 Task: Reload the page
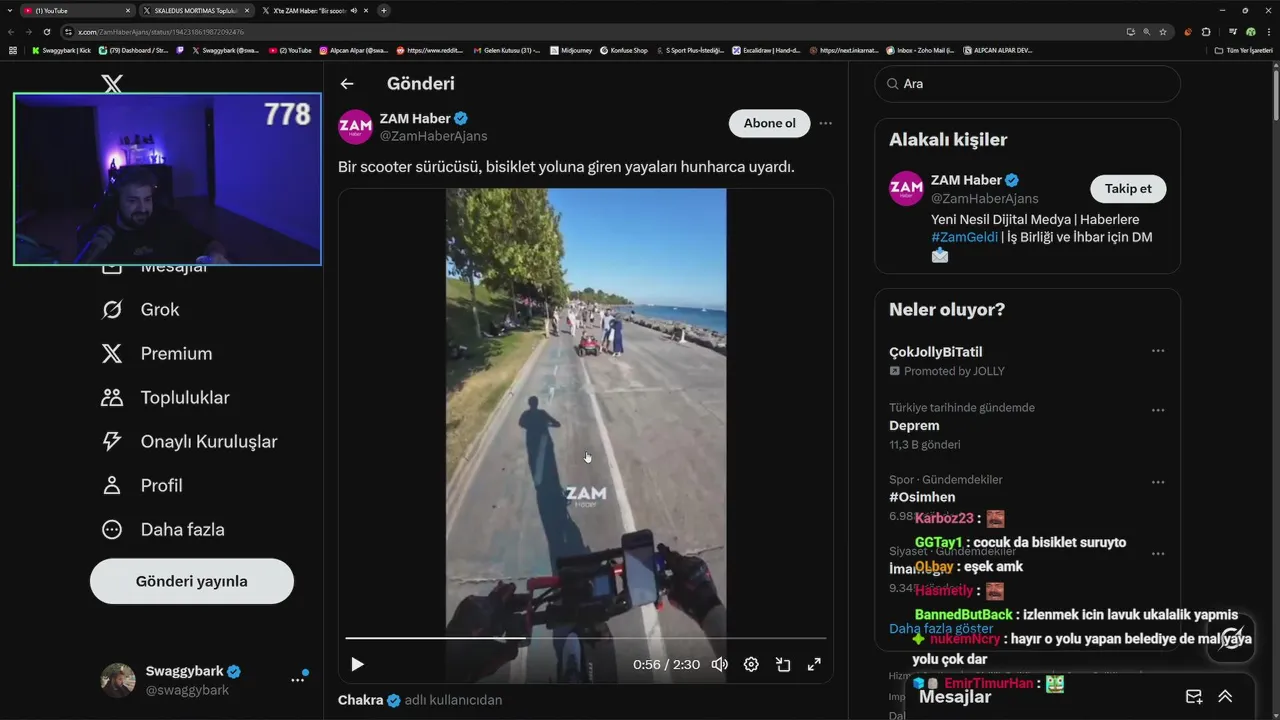(x=46, y=32)
